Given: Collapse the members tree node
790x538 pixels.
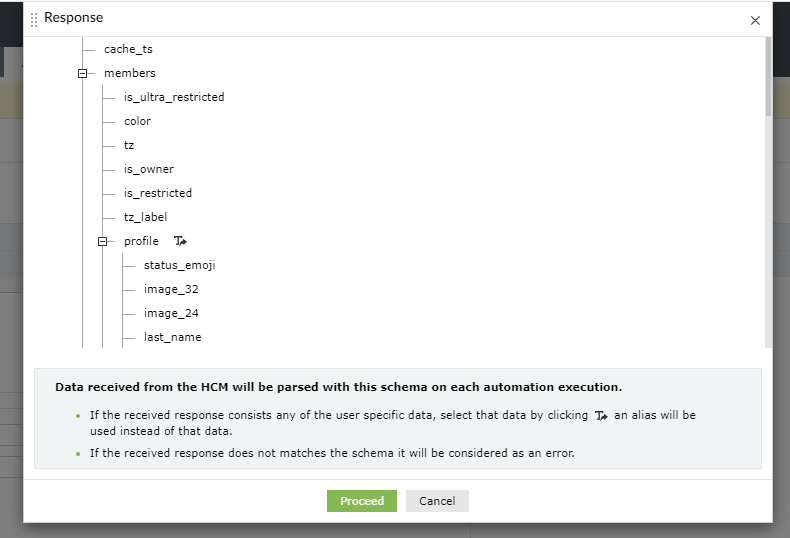Looking at the screenshot, I should point(83,73).
